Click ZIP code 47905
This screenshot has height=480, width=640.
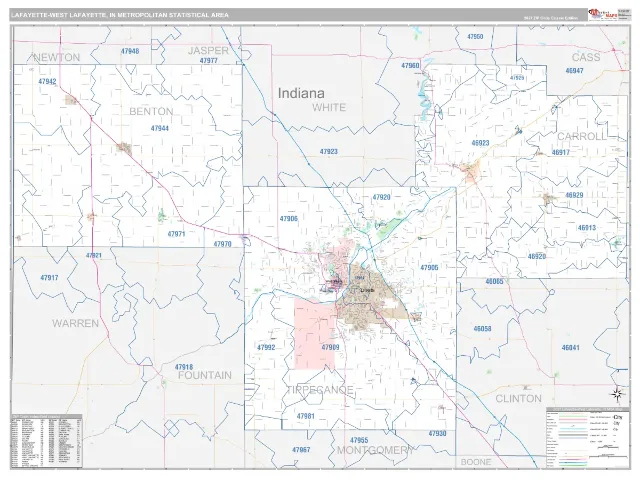point(429,268)
